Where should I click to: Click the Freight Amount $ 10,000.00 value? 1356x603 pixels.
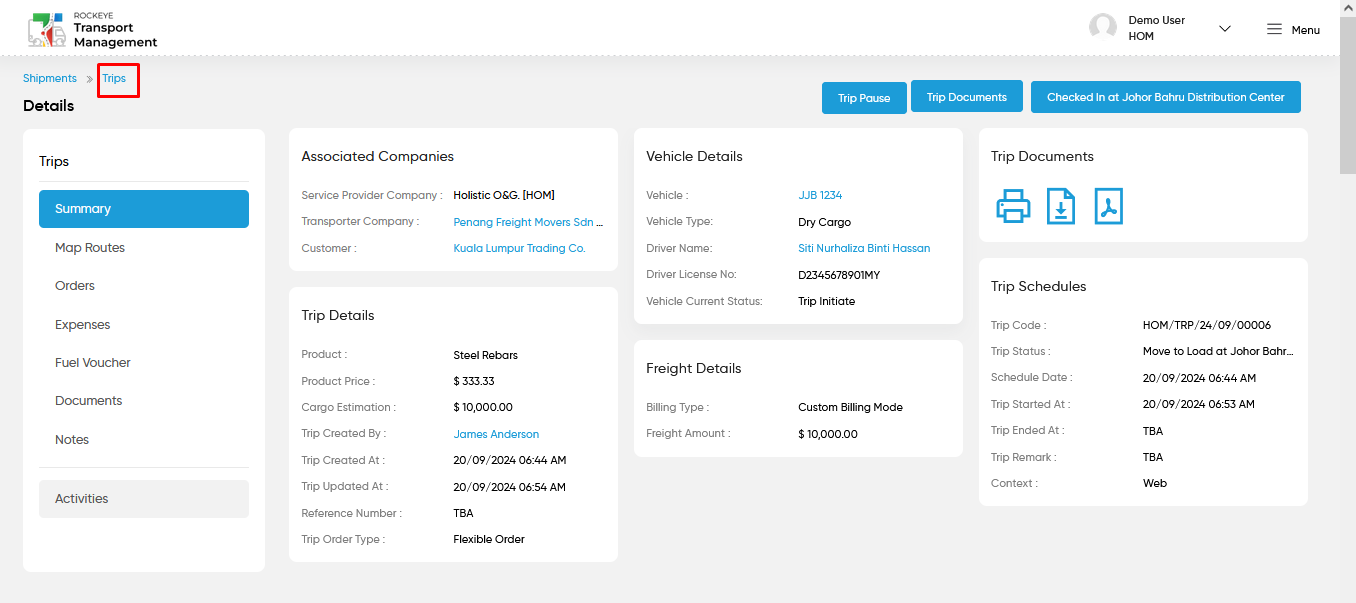tap(827, 434)
